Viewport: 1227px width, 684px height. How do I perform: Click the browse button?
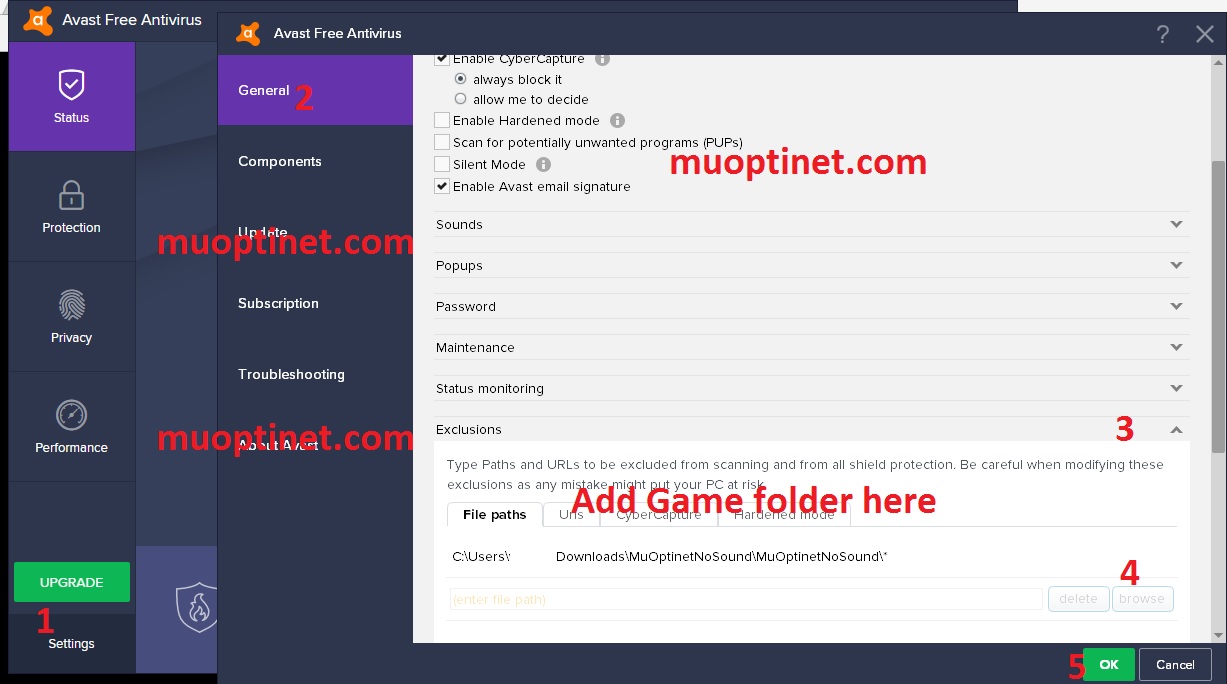pyautogui.click(x=1142, y=599)
